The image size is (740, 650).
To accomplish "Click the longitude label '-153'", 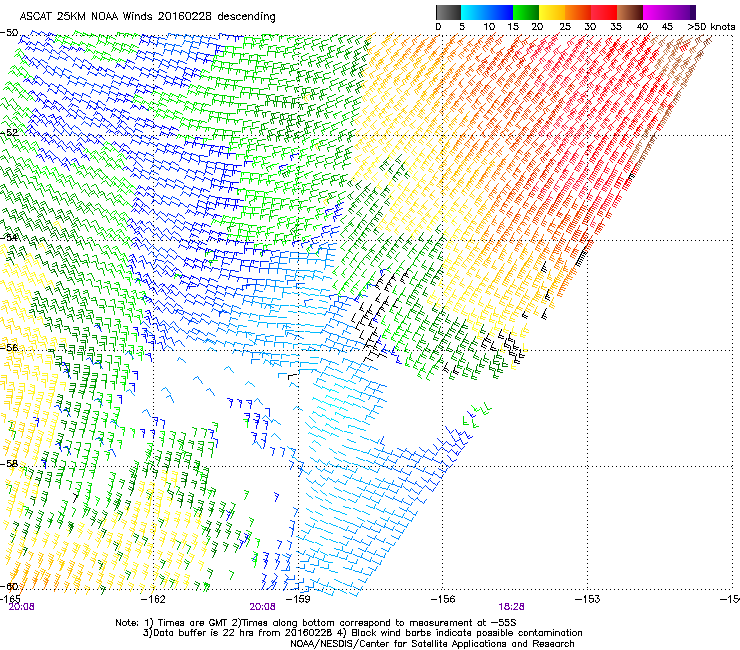I will tap(587, 599).
